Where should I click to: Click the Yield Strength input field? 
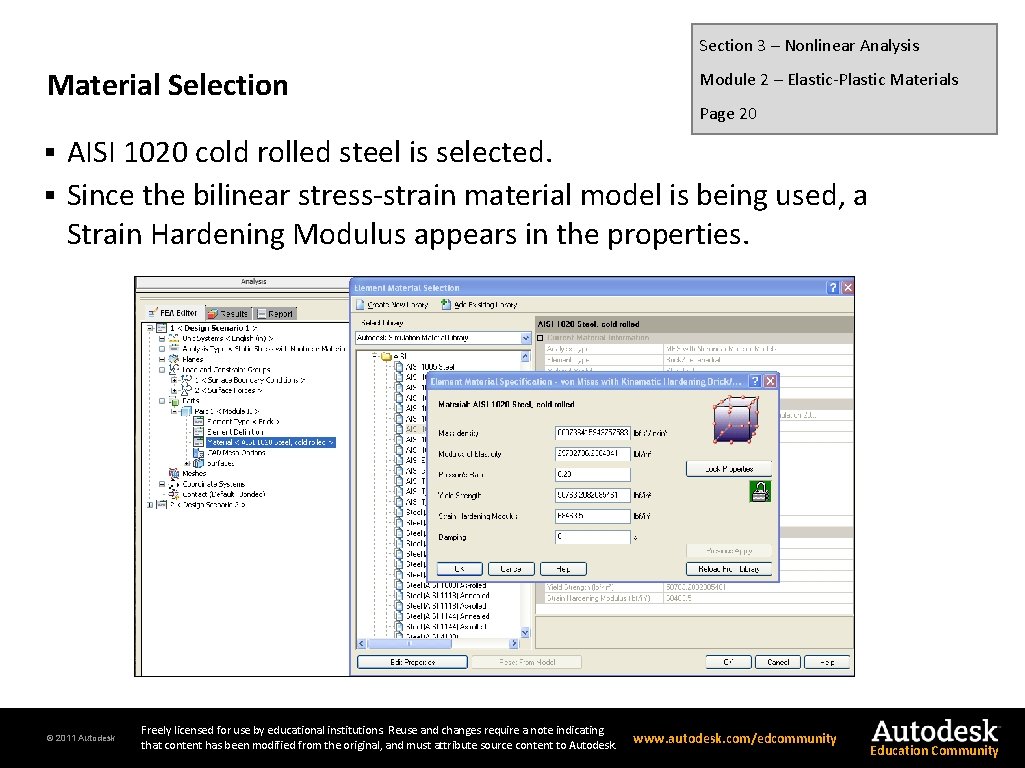pos(592,495)
